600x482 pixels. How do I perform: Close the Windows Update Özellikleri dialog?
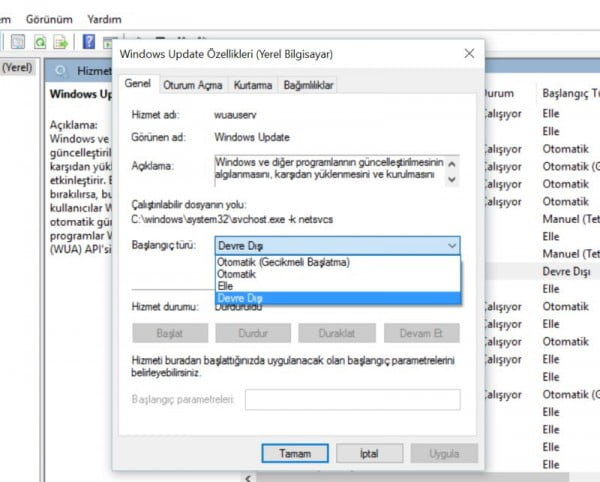tap(470, 53)
